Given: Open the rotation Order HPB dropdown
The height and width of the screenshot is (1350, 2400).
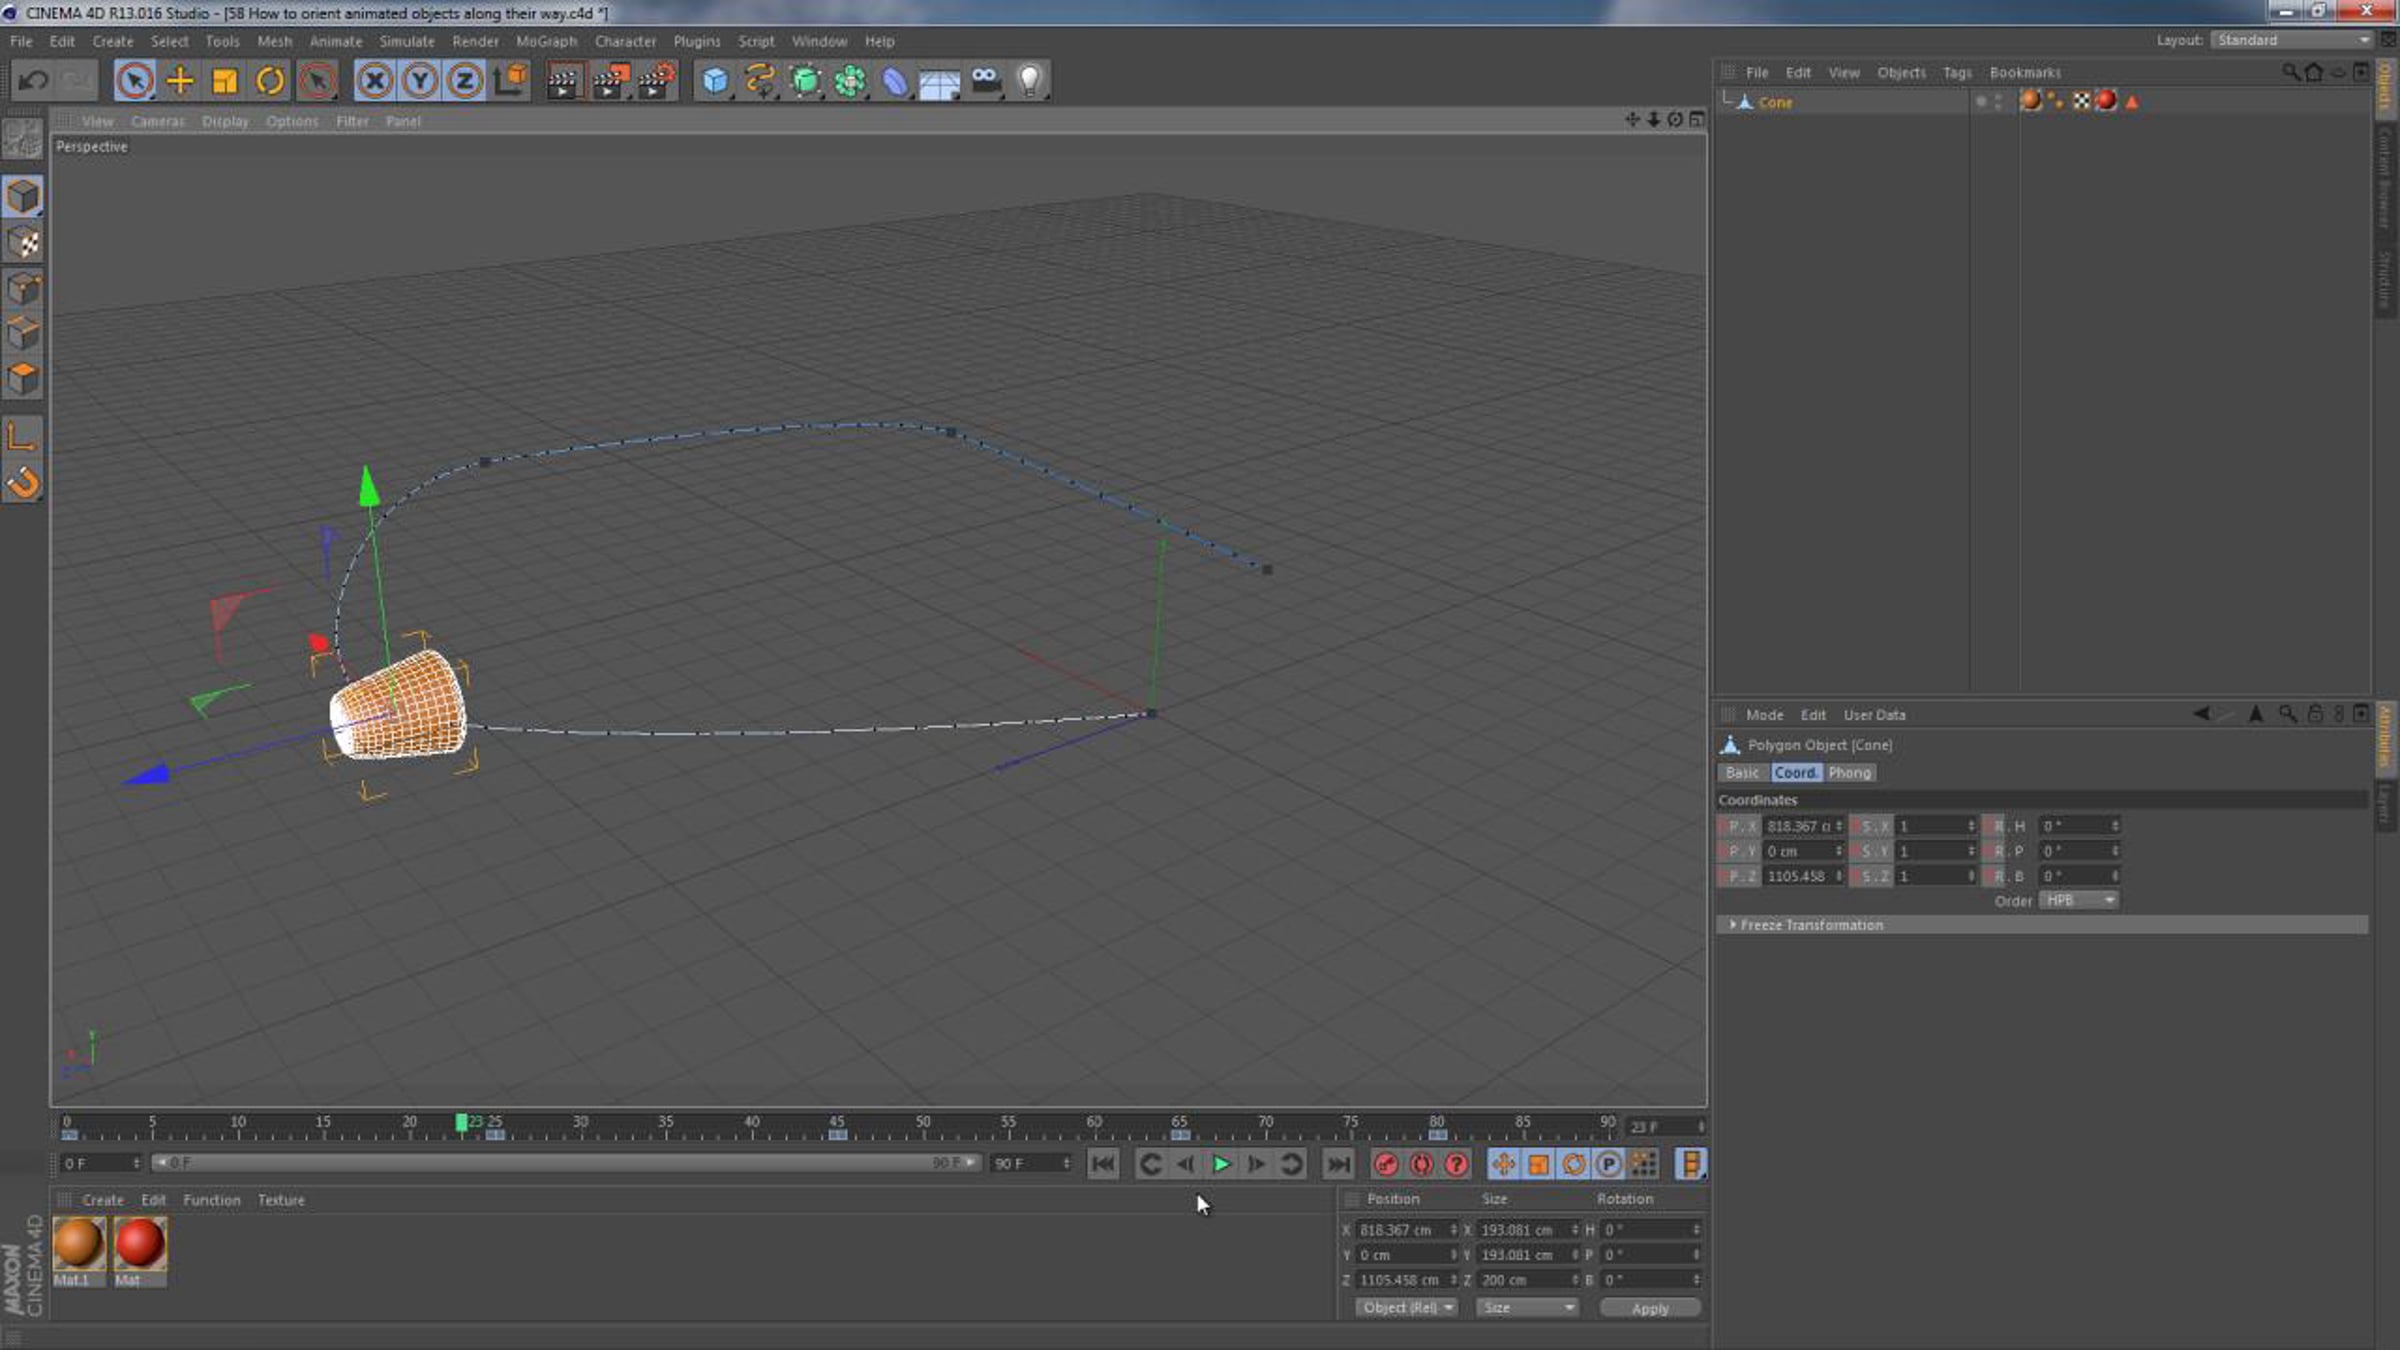Looking at the screenshot, I should point(2078,900).
